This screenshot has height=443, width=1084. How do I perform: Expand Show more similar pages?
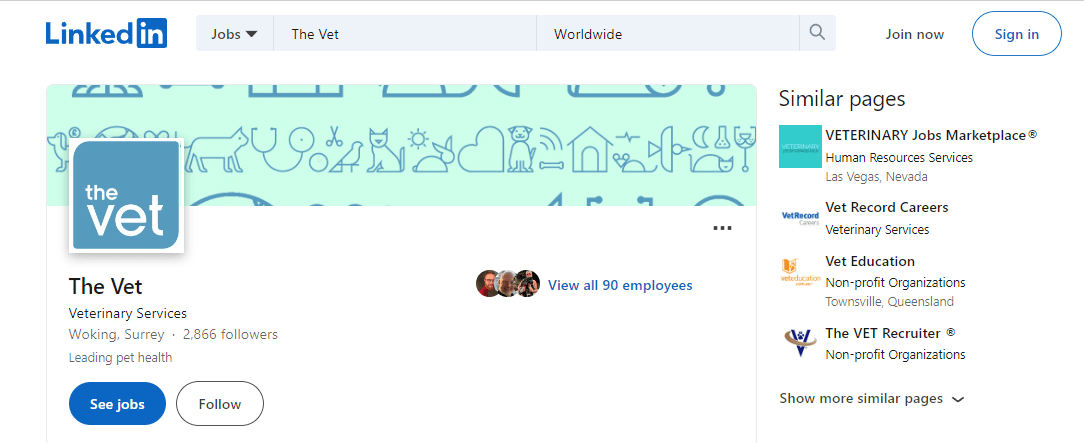pyautogui.click(x=871, y=399)
